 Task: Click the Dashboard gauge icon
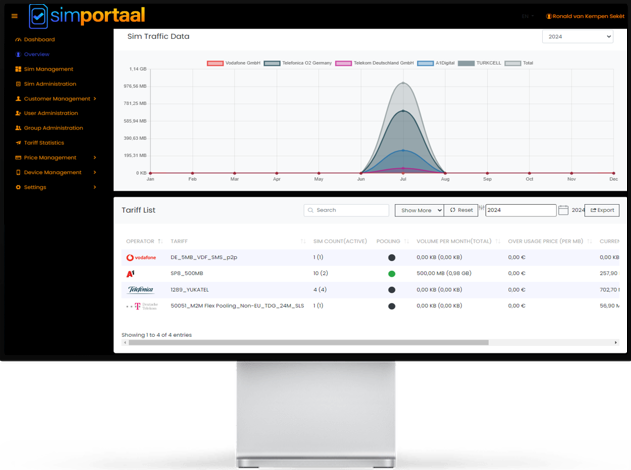(x=18, y=39)
